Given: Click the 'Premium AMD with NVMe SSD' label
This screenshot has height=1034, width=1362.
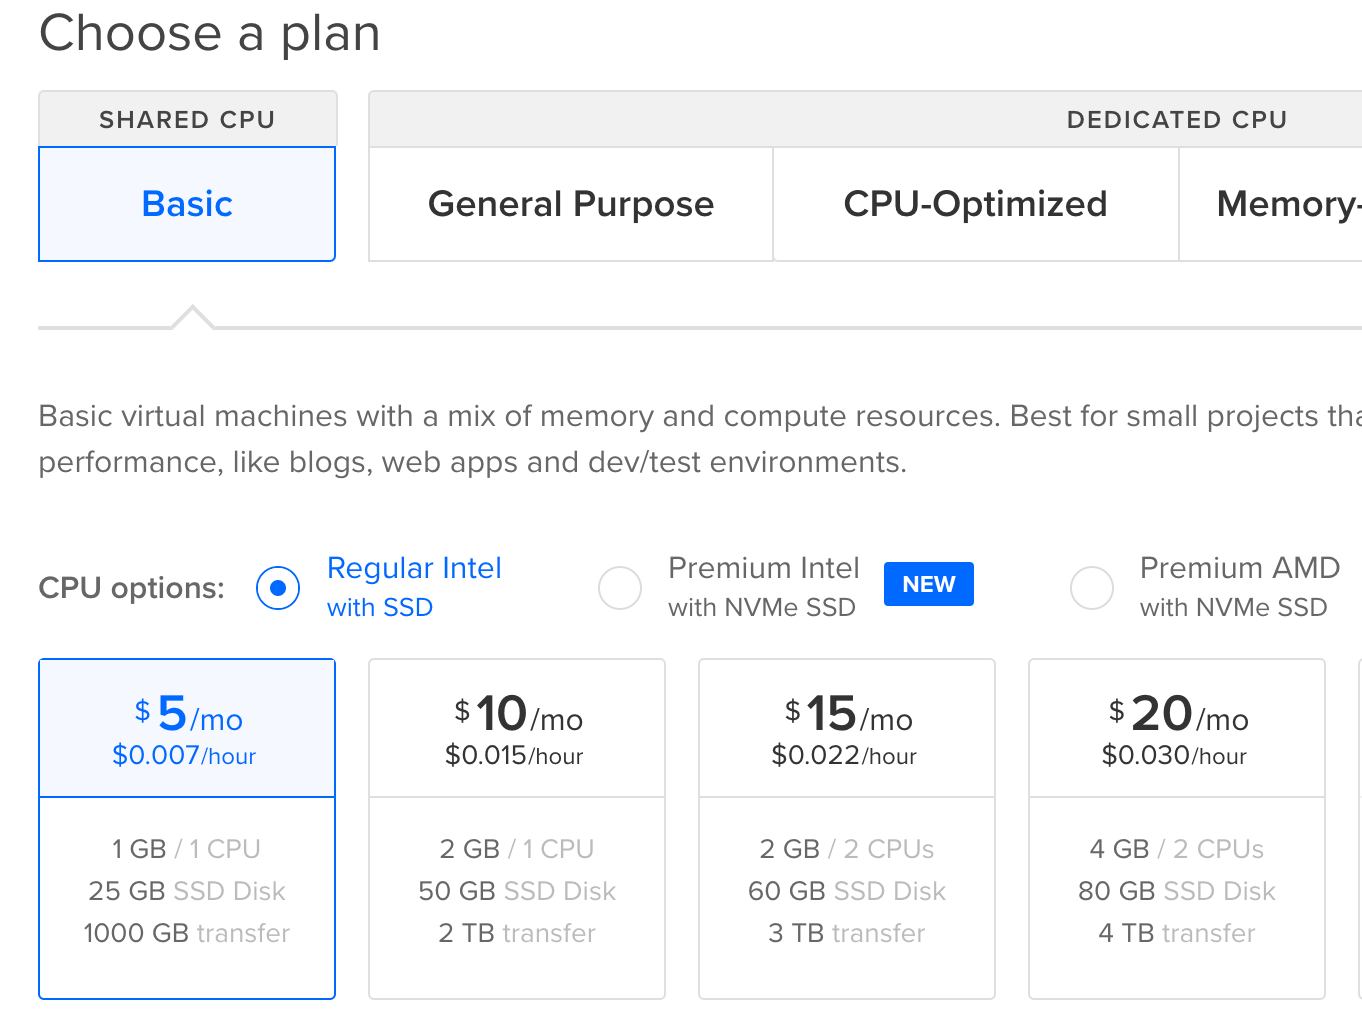Looking at the screenshot, I should (1238, 587).
